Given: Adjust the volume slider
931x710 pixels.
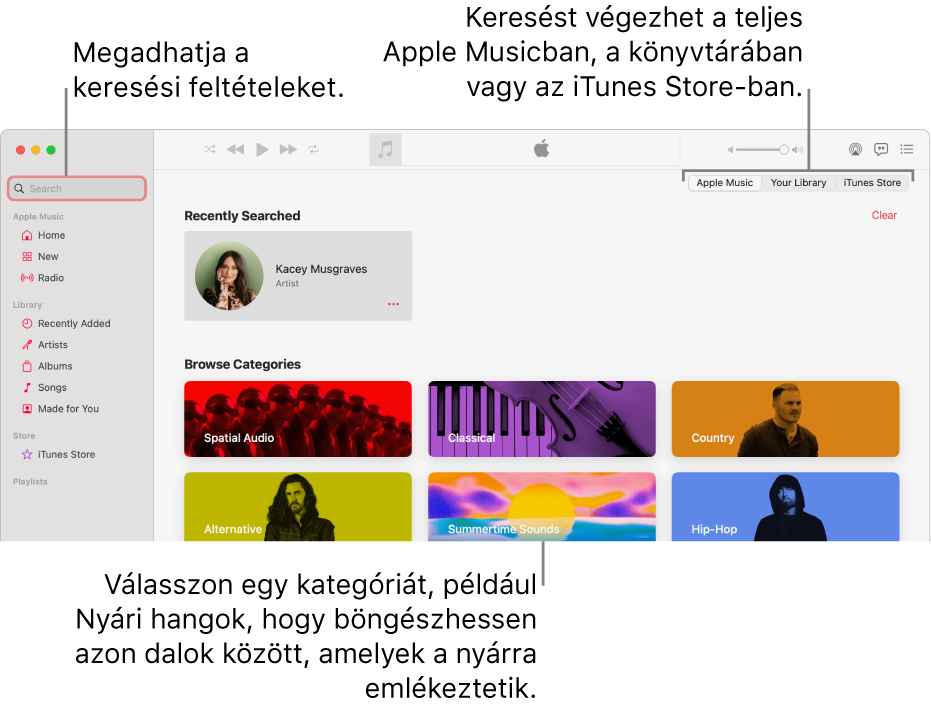Looking at the screenshot, I should 762,150.
